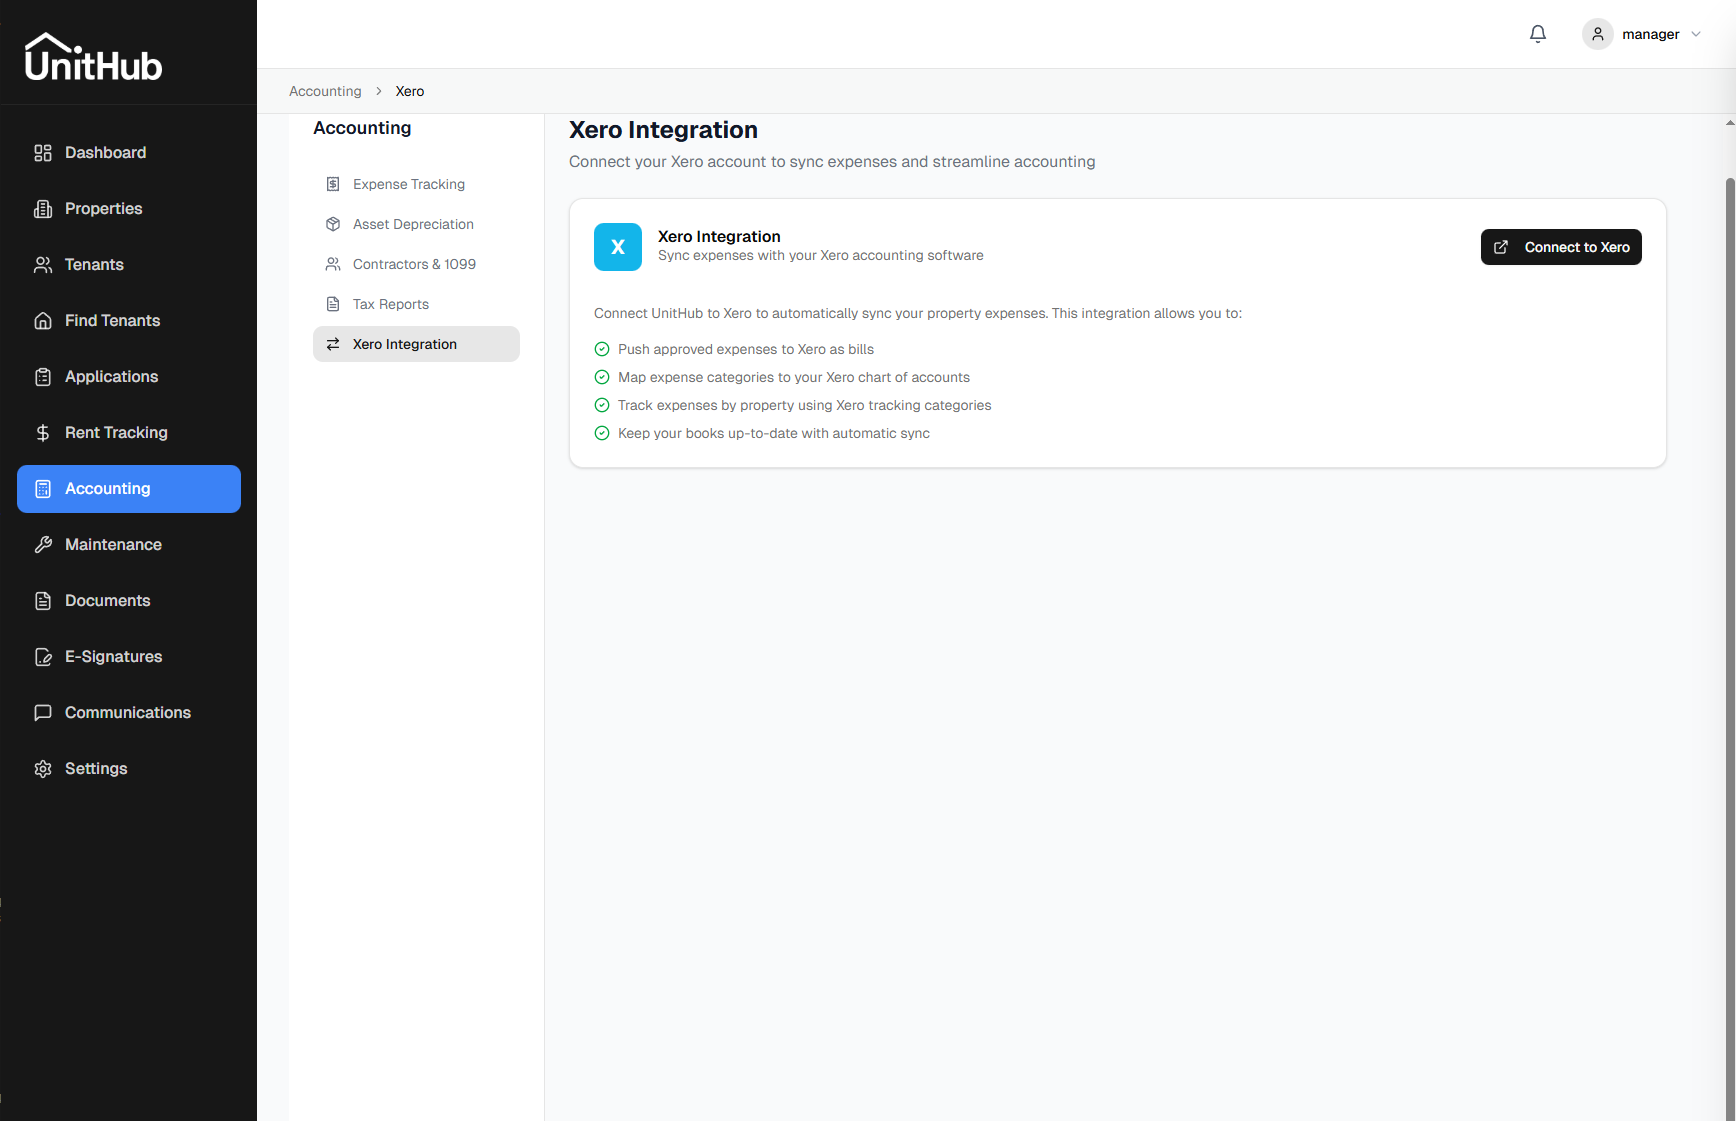The image size is (1736, 1121).
Task: Open Contractors & 1099 sub-page
Action: pyautogui.click(x=416, y=264)
